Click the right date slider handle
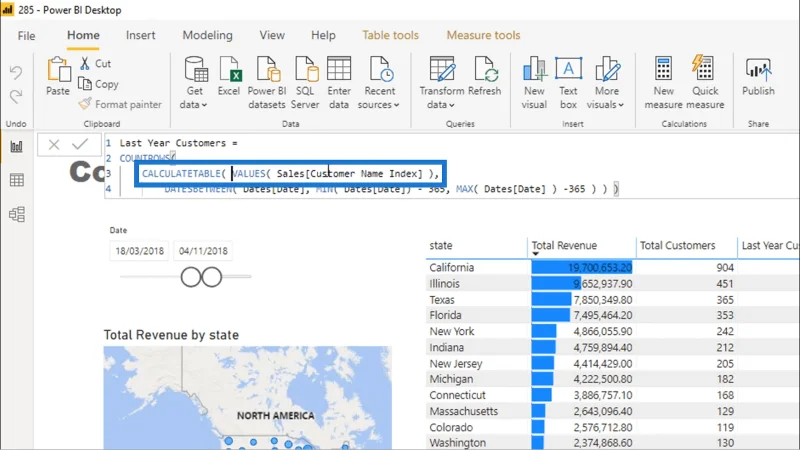This screenshot has width=800, height=450. (212, 277)
